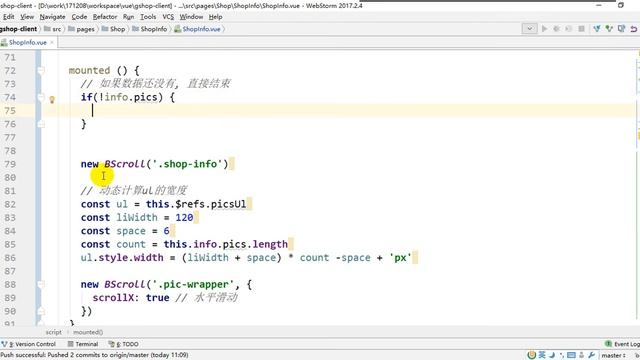640x360 pixels.
Task: Open the Window menu
Action: pos(191,17)
